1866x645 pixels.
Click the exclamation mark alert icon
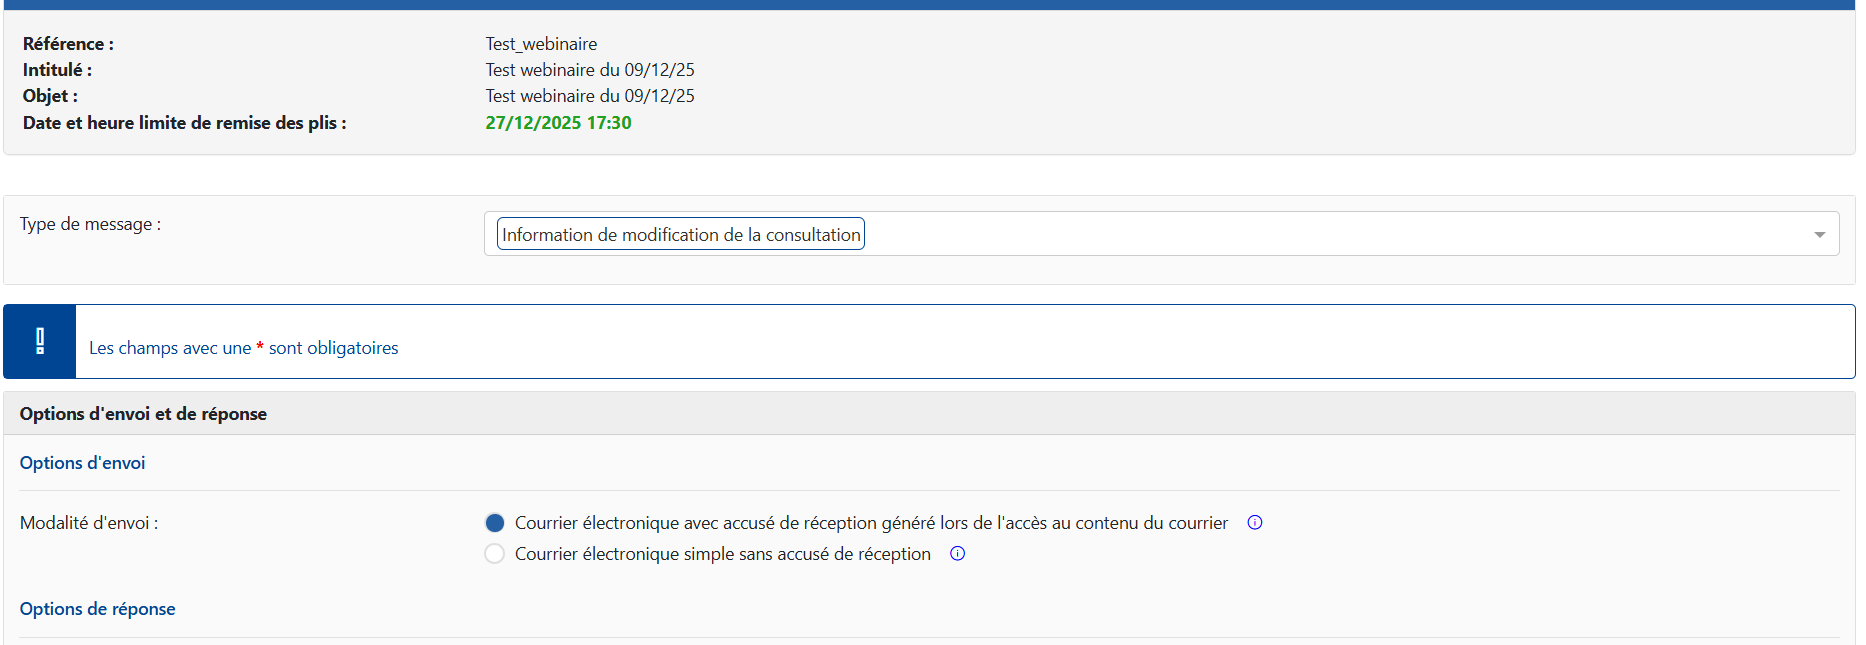[40, 341]
